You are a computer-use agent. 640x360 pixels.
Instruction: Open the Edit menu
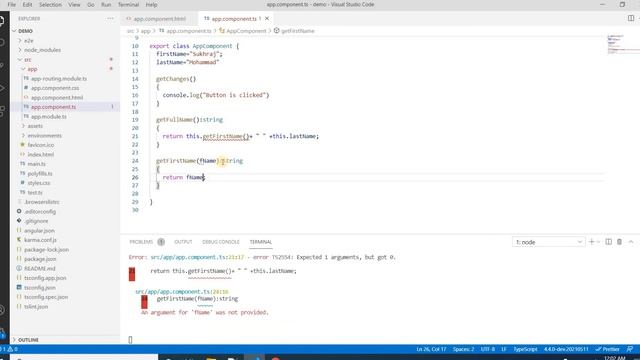(27, 4)
